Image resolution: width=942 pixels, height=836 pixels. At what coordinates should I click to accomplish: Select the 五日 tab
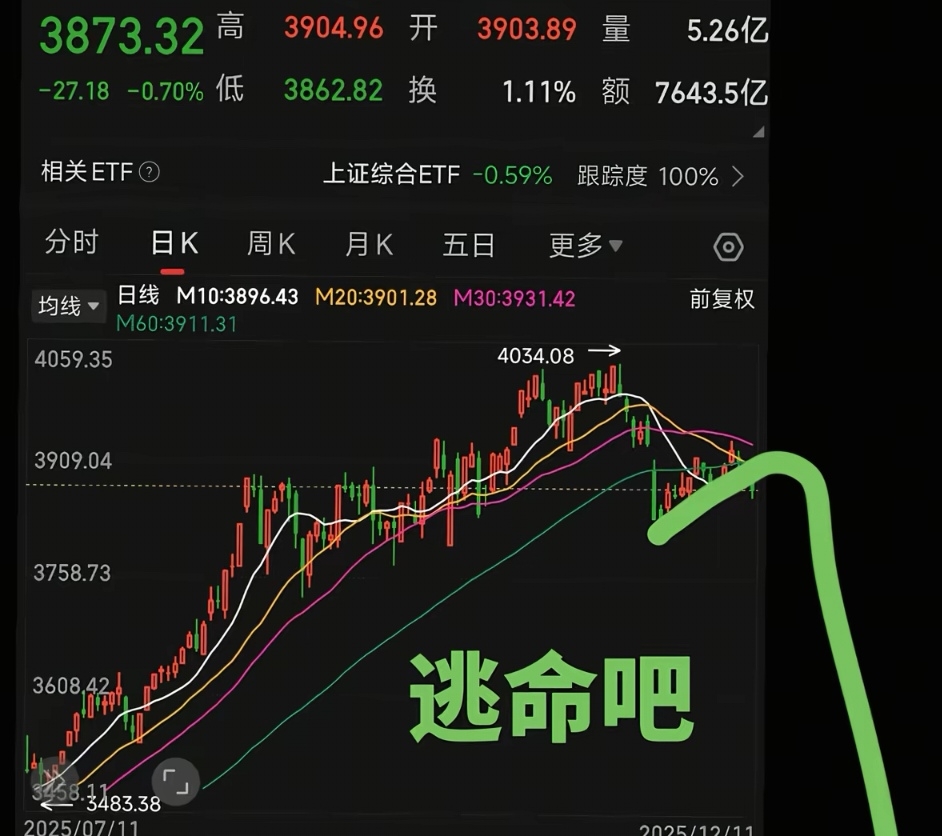pos(469,246)
